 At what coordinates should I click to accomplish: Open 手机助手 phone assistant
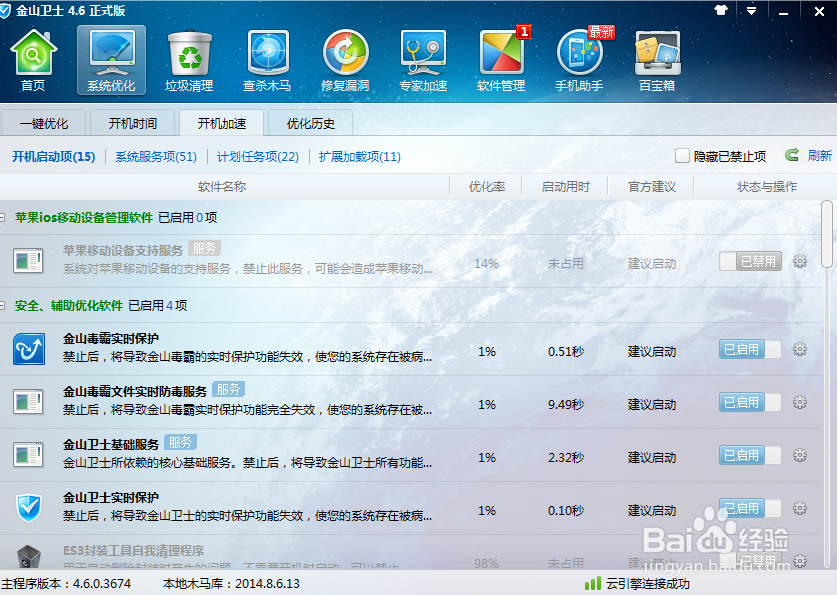[x=579, y=60]
